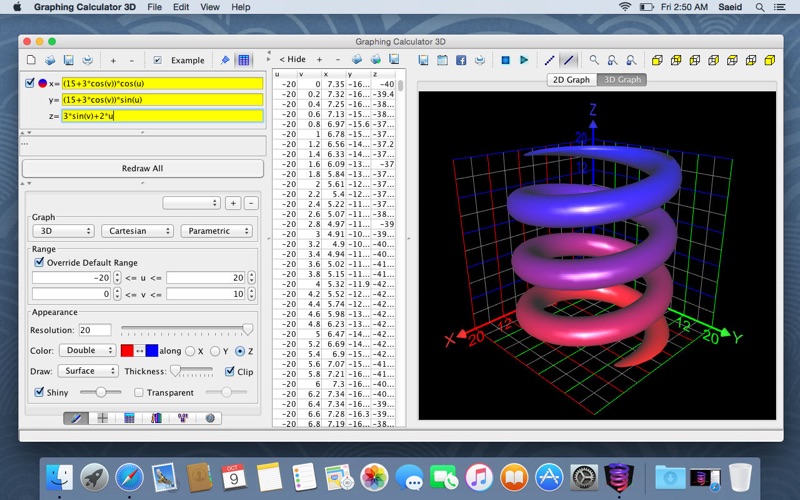Image resolution: width=800 pixels, height=500 pixels.
Task: Click the plus icon in equation toolbar
Action: click(x=113, y=60)
